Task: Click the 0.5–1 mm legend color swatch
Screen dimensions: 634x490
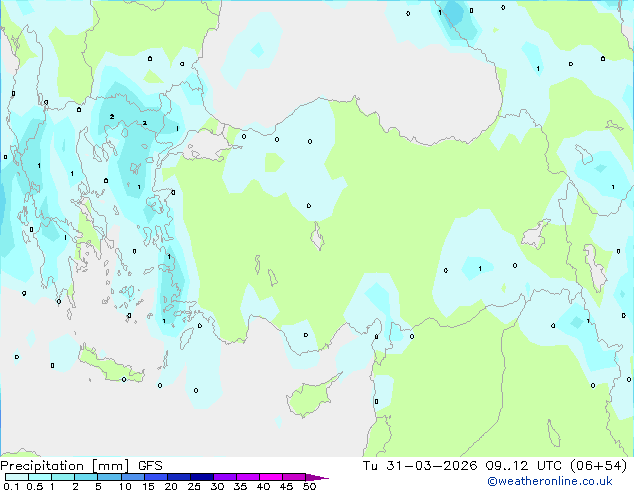Action: [x=40, y=477]
